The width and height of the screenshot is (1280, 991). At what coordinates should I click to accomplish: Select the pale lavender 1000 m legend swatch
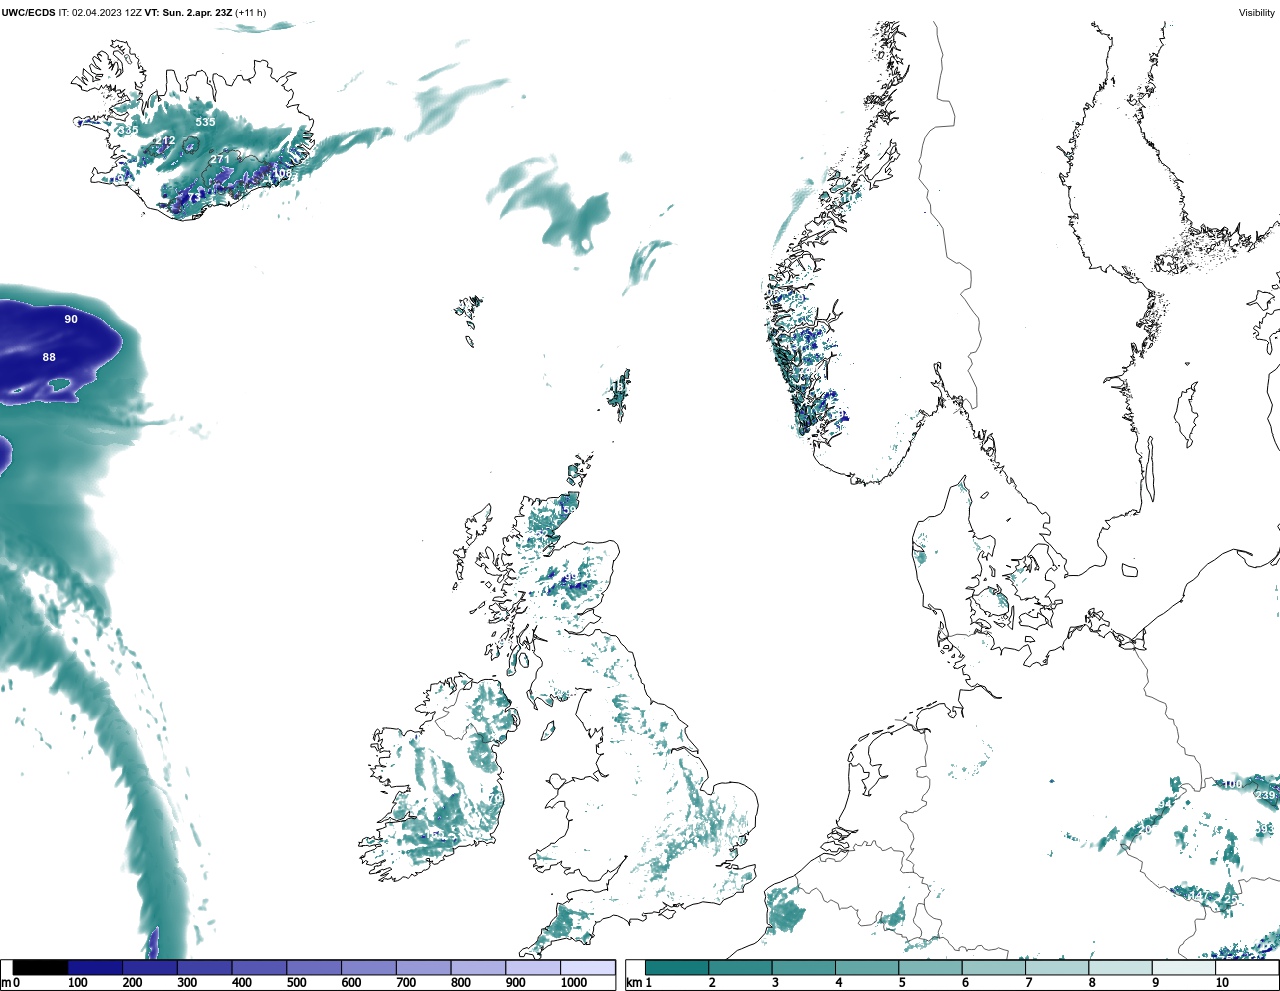[588, 968]
